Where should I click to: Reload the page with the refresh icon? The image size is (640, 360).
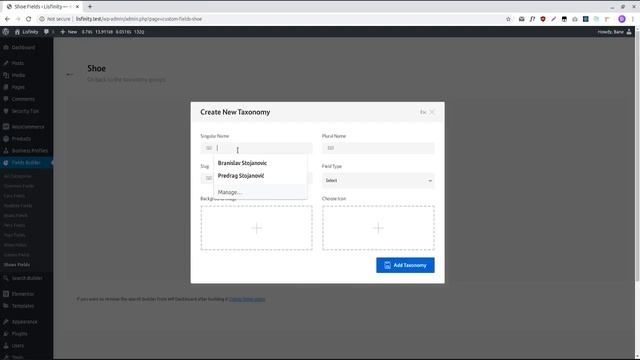click(29, 19)
